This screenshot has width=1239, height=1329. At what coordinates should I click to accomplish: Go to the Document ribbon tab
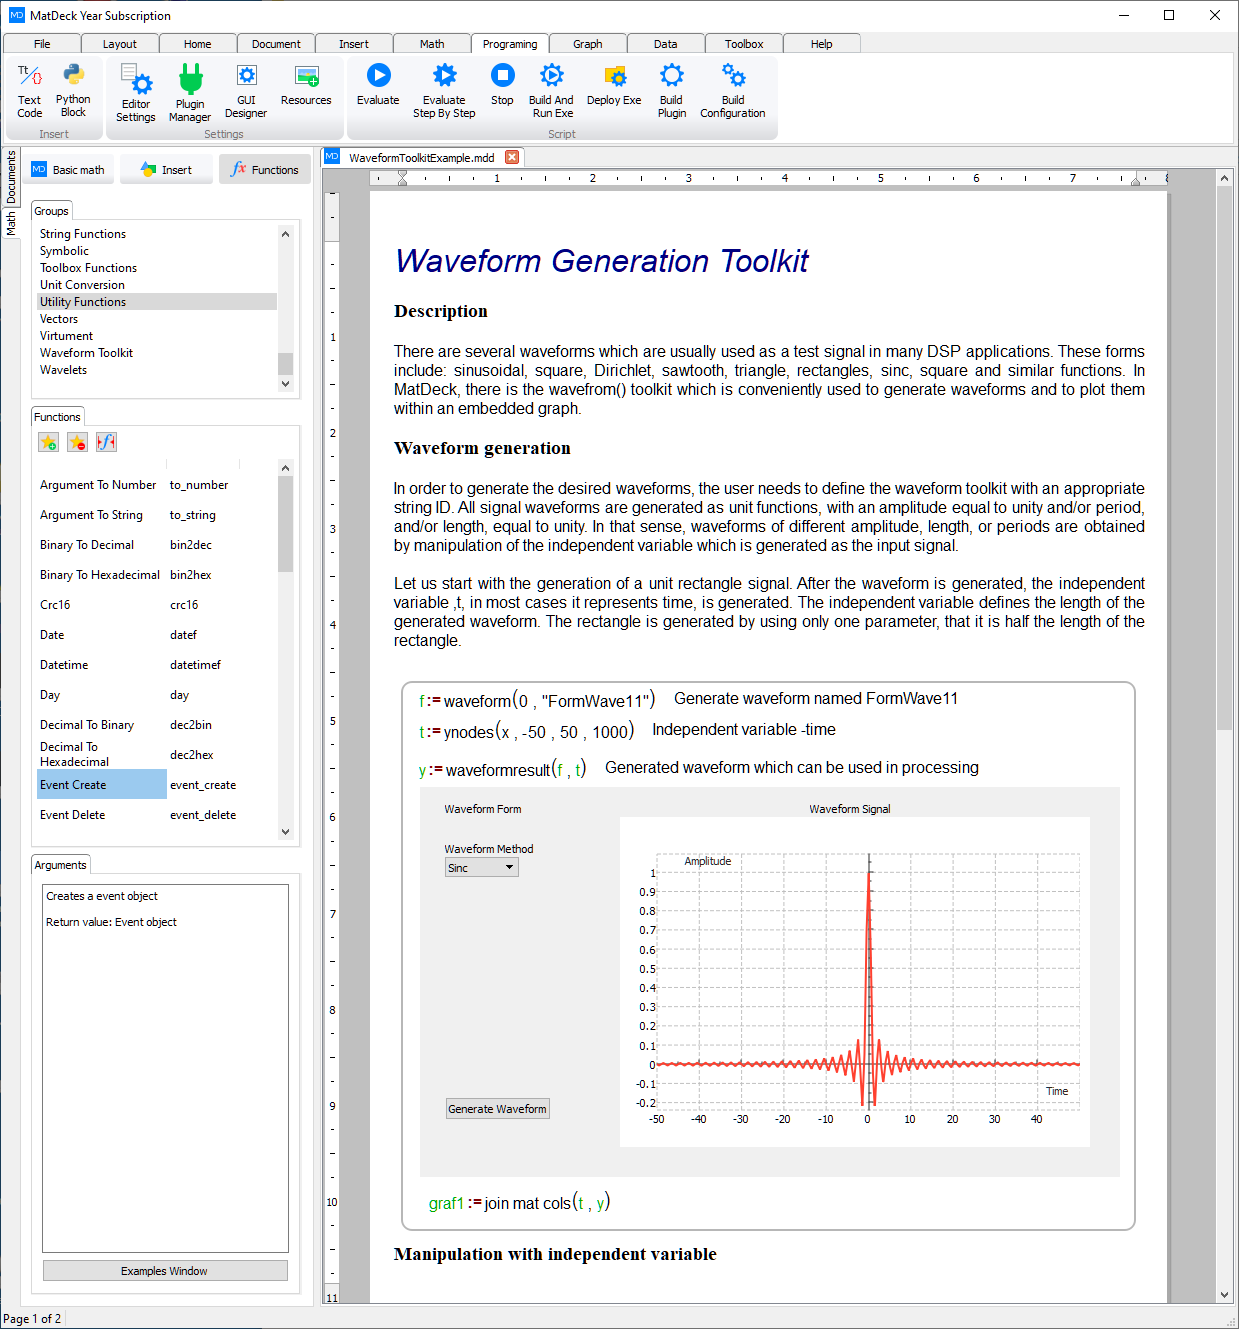(x=276, y=44)
